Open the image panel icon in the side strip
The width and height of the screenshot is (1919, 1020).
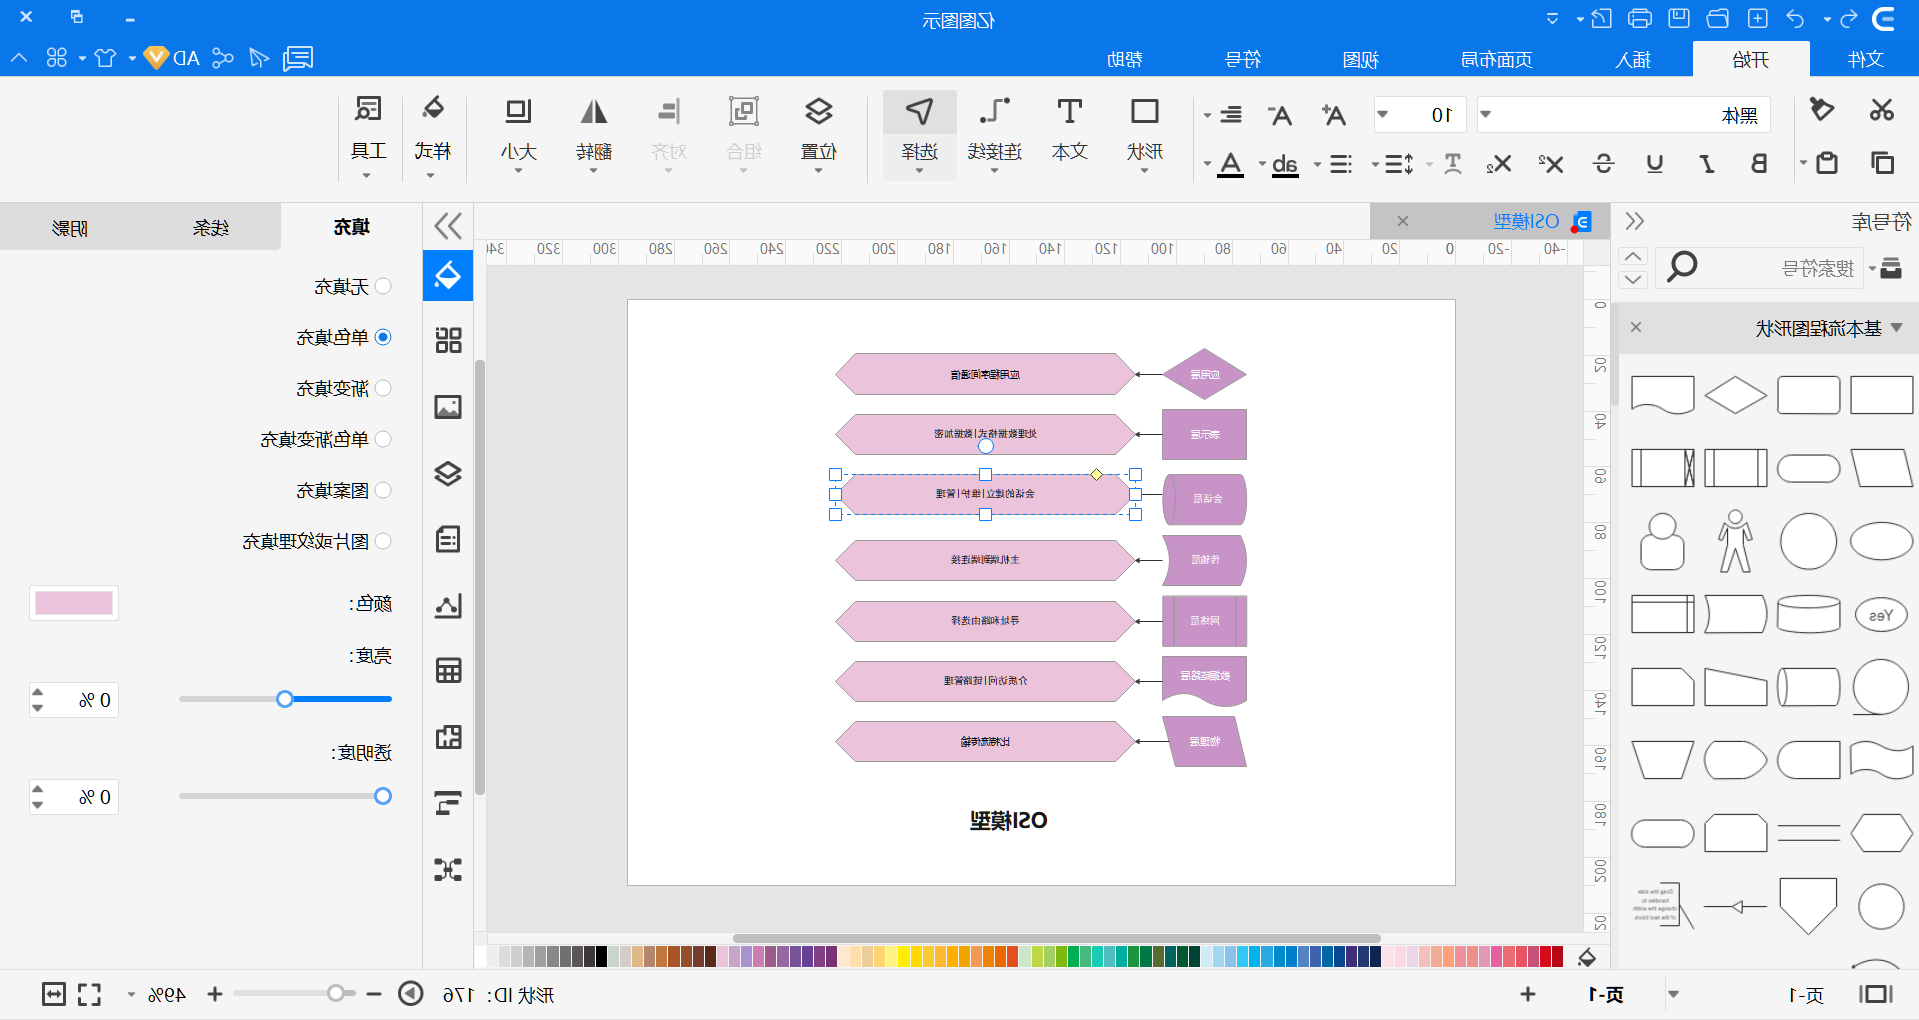coord(448,407)
